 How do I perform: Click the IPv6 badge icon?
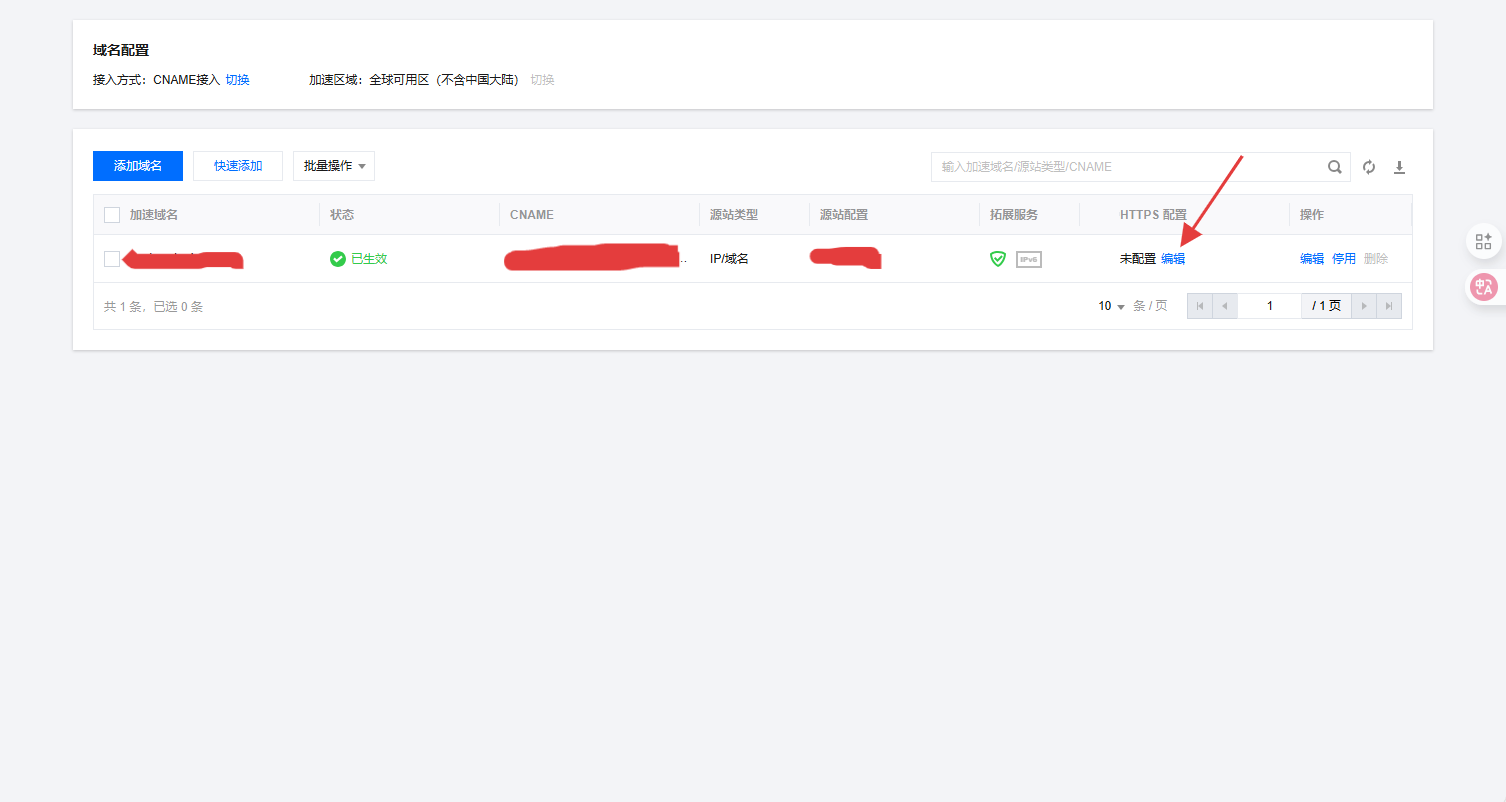(1029, 259)
